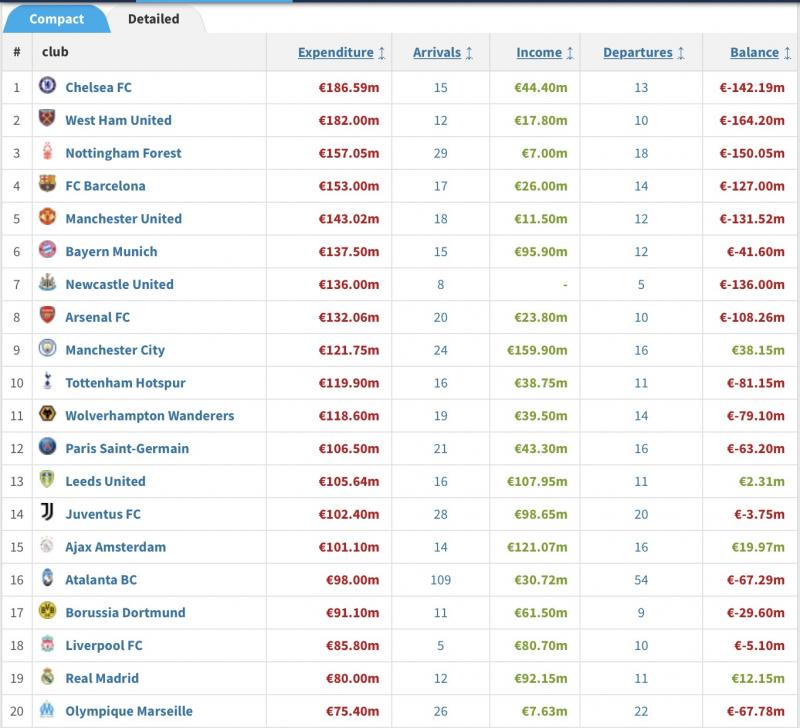The image size is (800, 728).
Task: Open the Leeds United club link
Action: (x=106, y=481)
